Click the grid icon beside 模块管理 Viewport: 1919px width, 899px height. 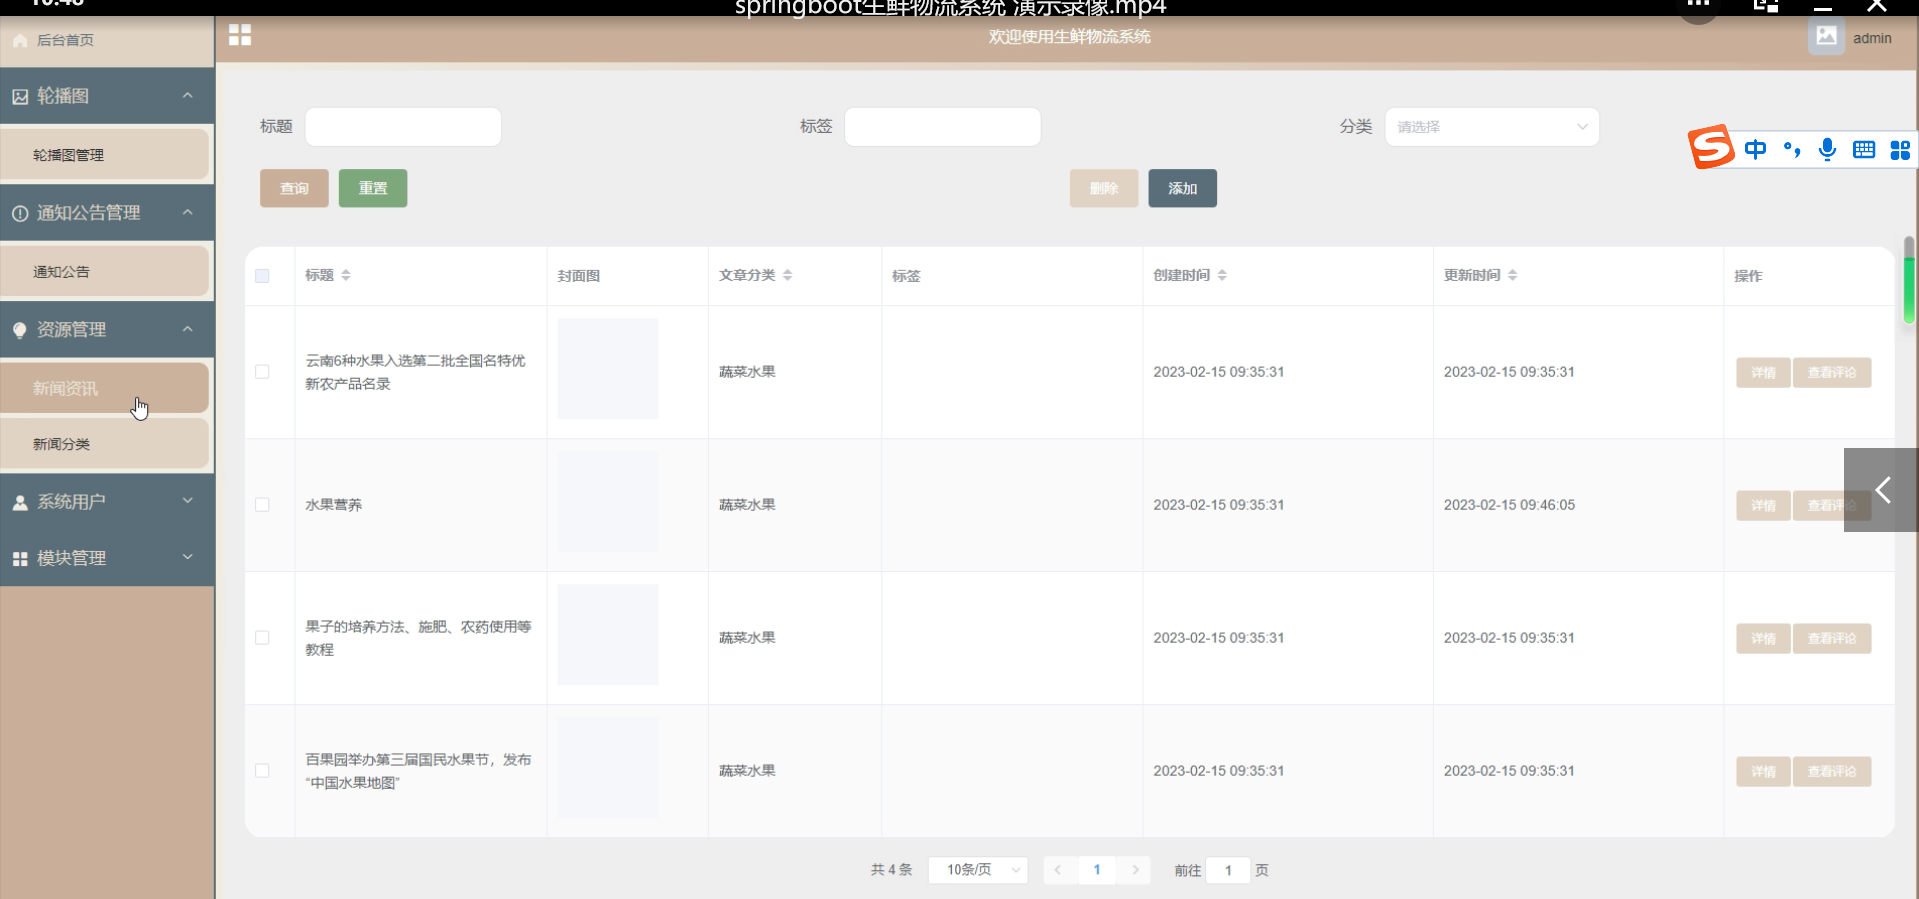20,559
